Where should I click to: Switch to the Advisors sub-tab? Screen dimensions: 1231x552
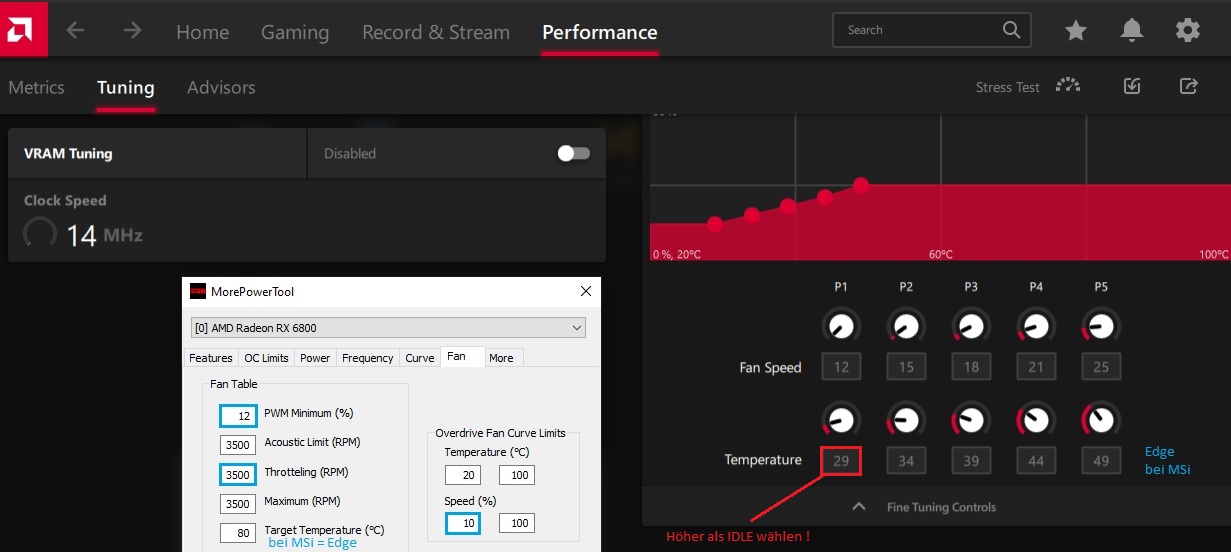point(221,87)
